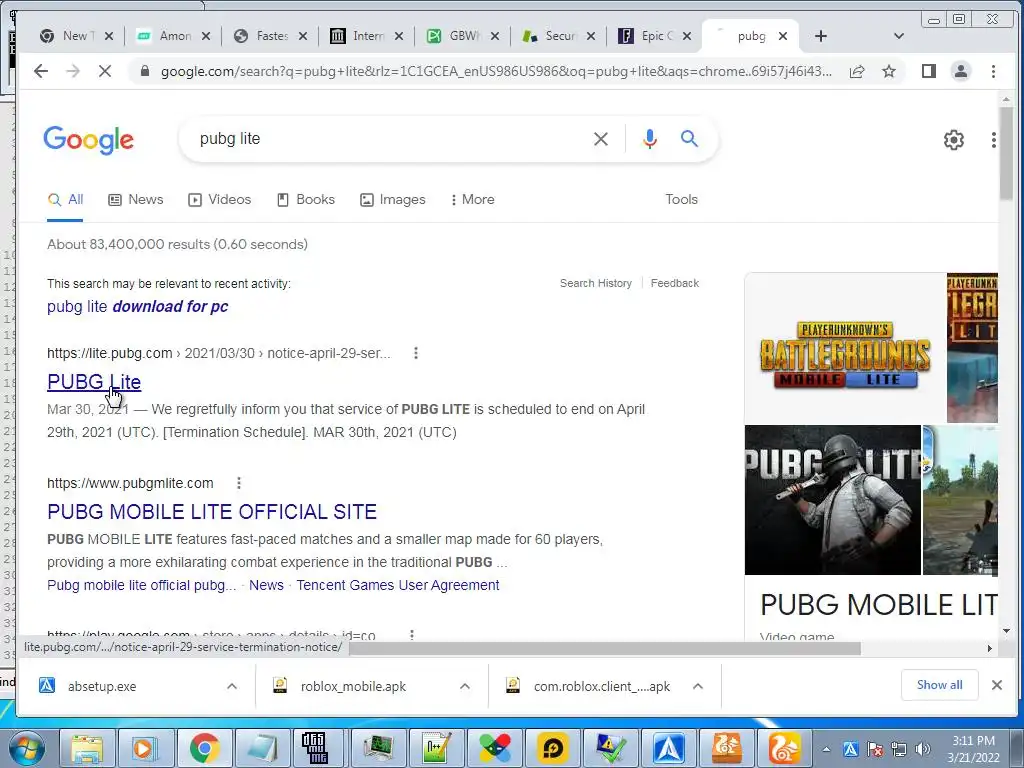1024x768 pixels.
Task: Open media player taskbar icon
Action: coord(145,748)
